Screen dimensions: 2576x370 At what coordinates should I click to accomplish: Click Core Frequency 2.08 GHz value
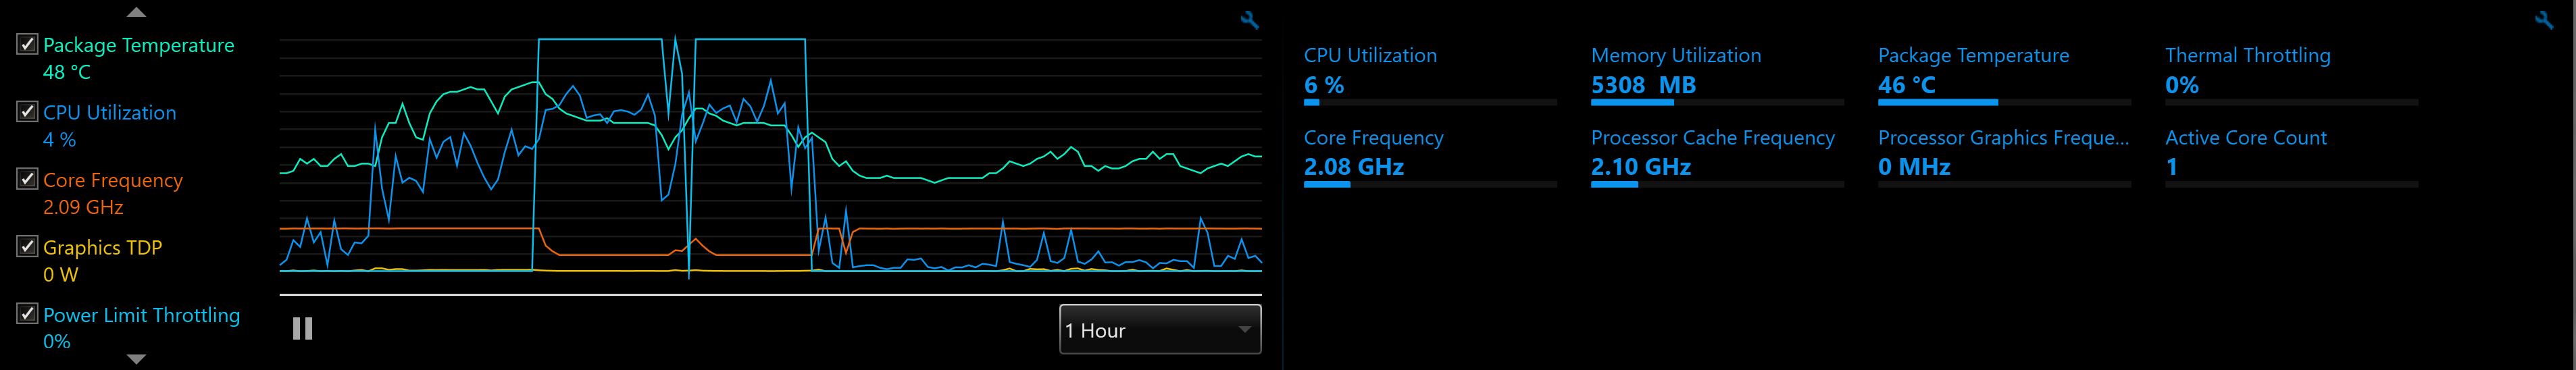click(x=1354, y=167)
